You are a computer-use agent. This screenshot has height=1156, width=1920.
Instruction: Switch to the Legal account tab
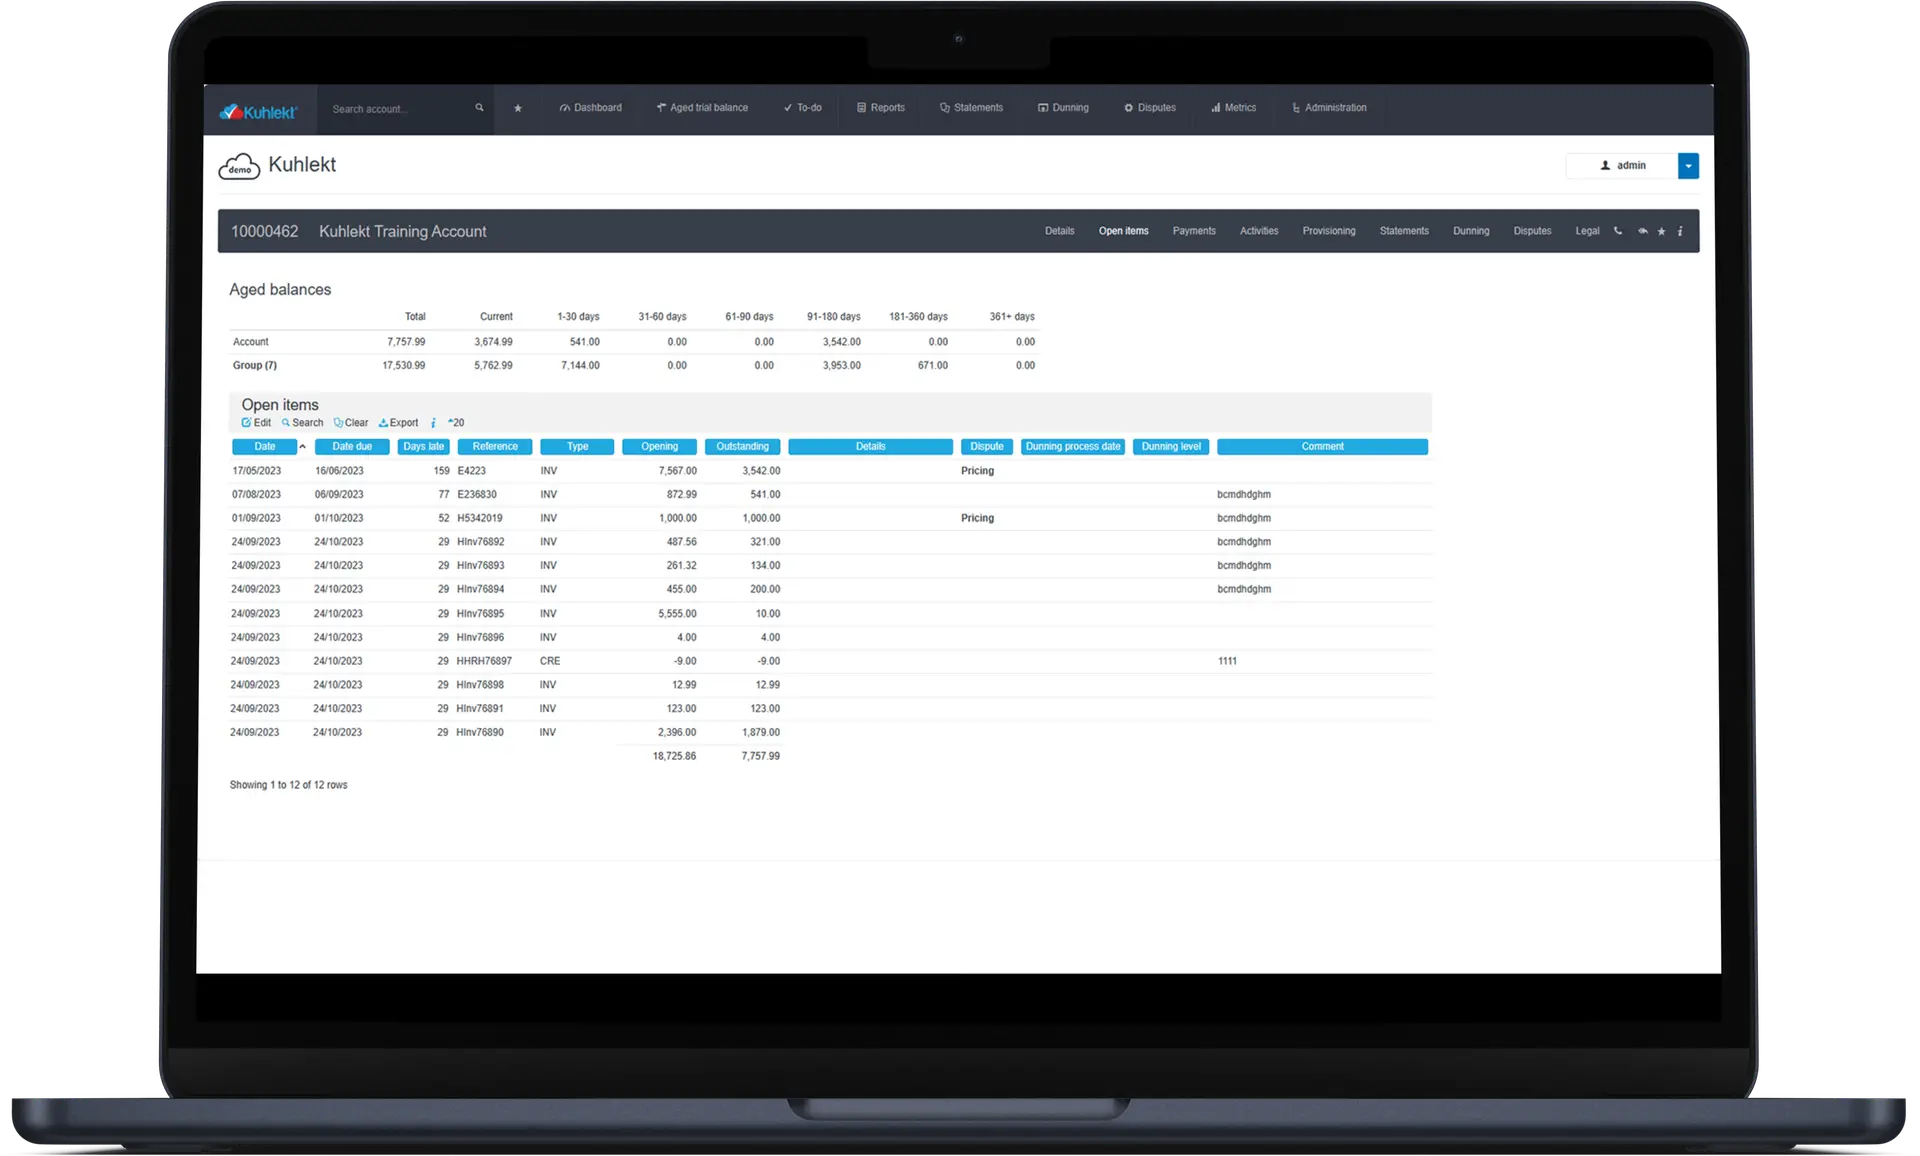pyautogui.click(x=1587, y=231)
